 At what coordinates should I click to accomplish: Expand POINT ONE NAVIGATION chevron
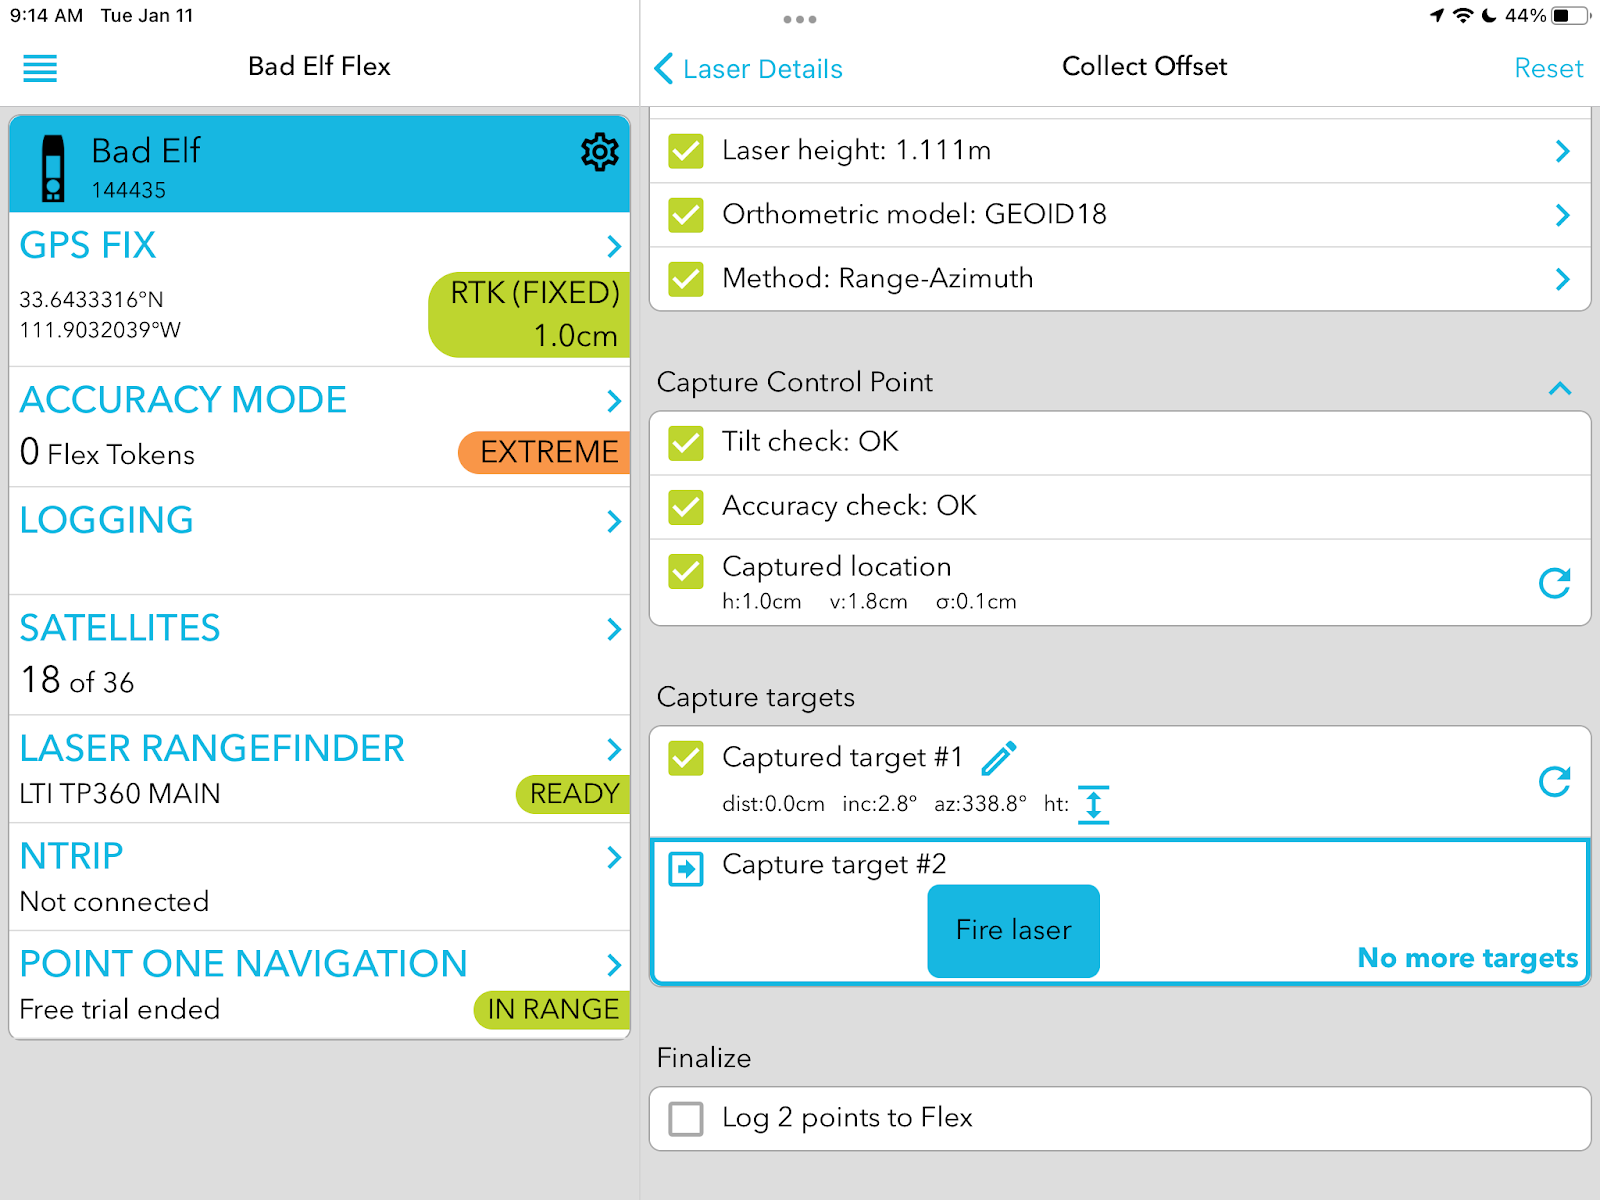pos(614,965)
